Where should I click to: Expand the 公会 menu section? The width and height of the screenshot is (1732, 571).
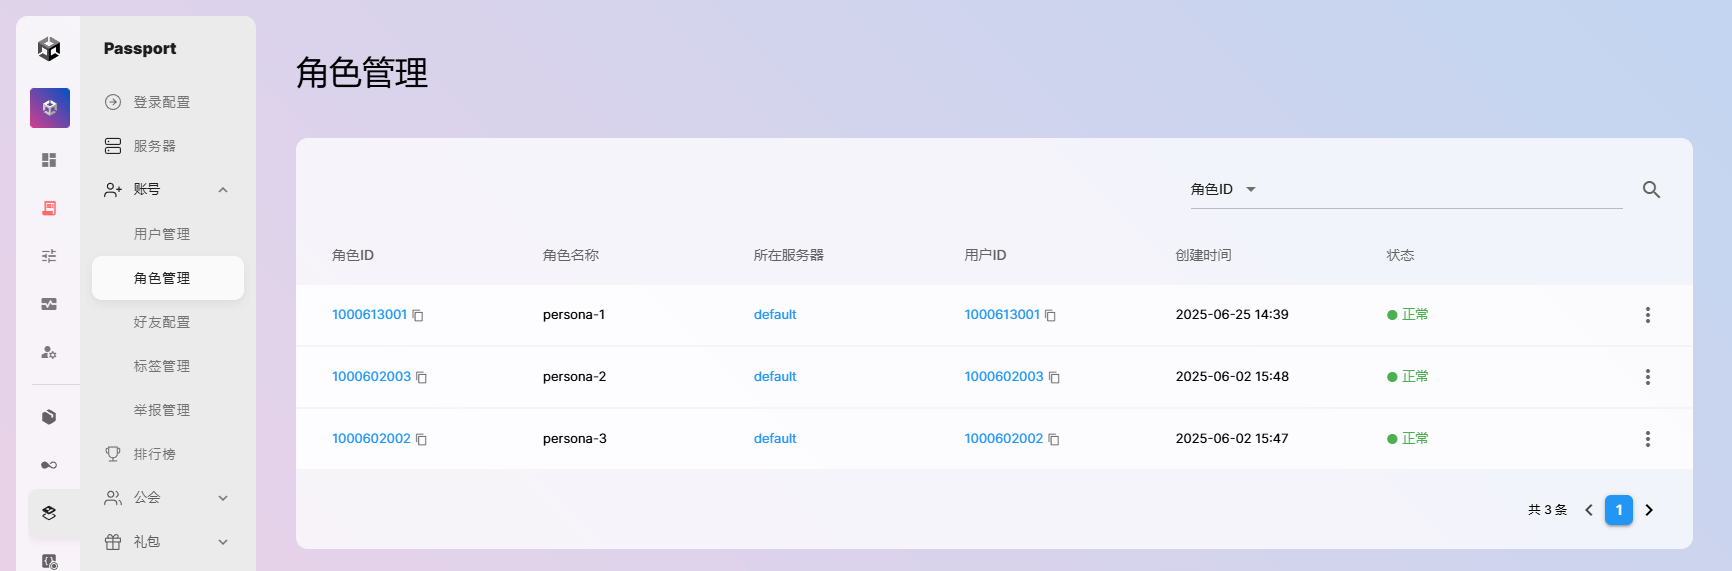point(223,498)
